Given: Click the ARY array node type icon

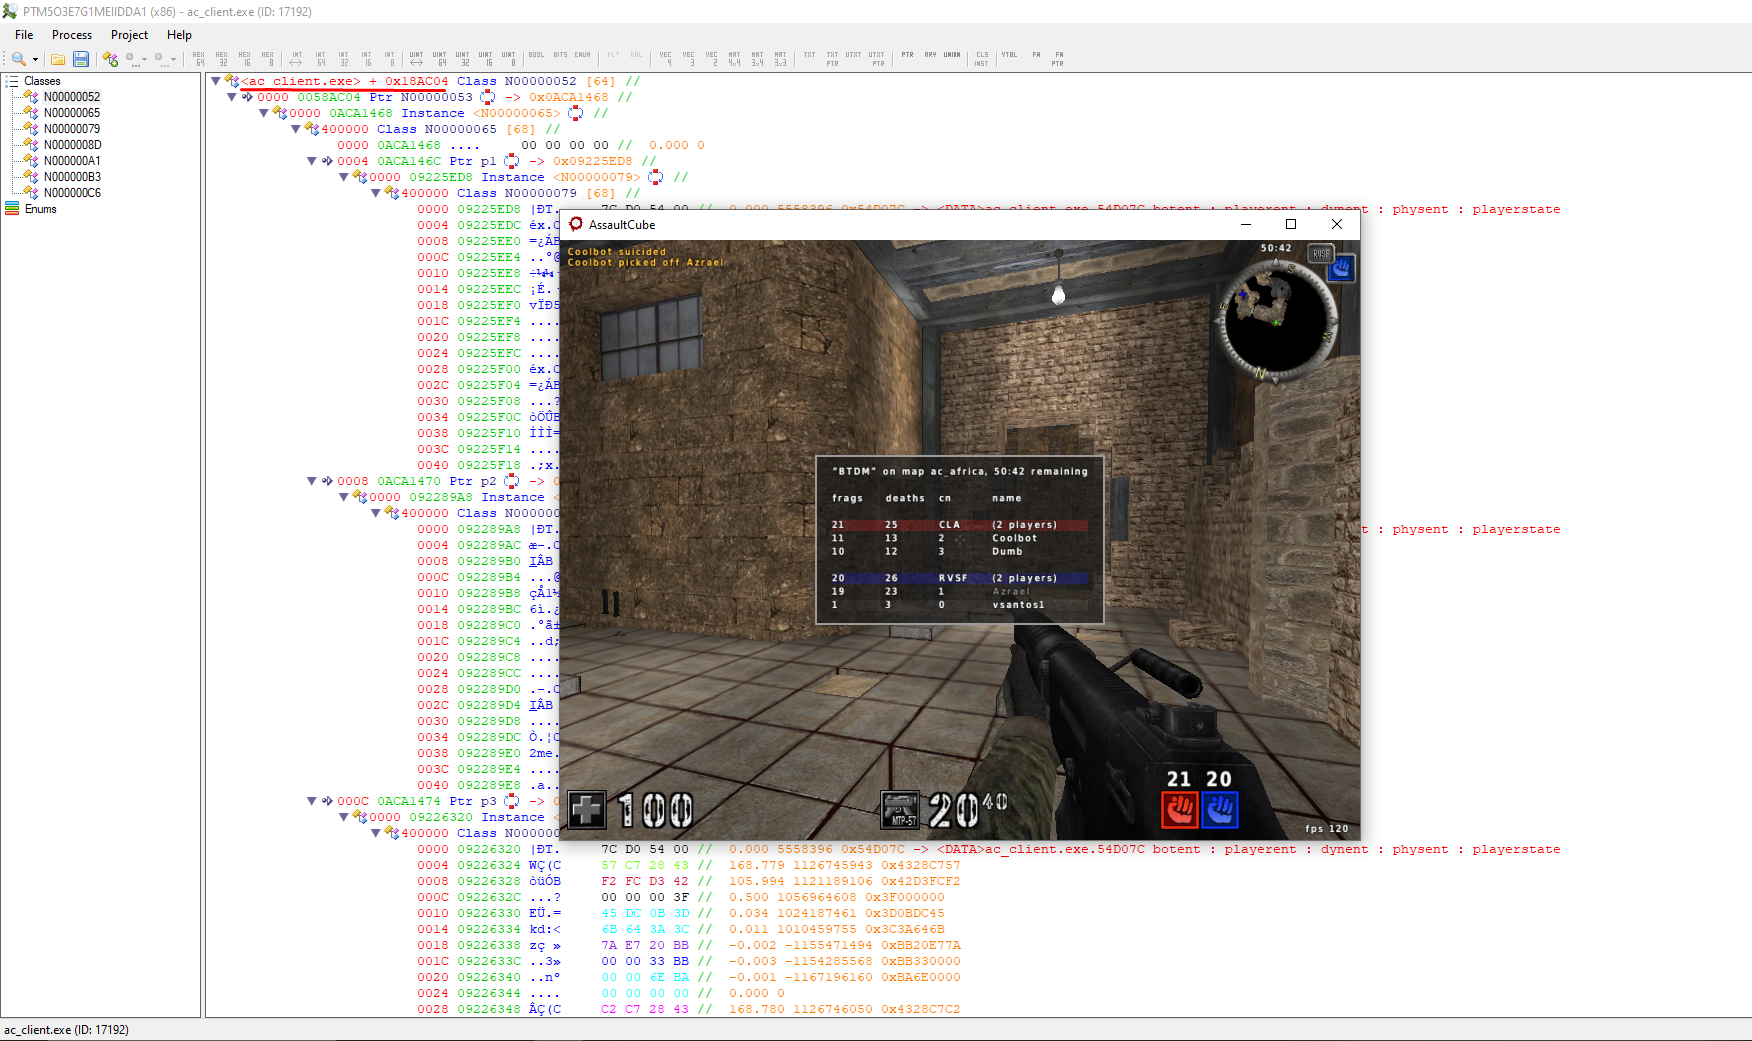Looking at the screenshot, I should tap(930, 56).
